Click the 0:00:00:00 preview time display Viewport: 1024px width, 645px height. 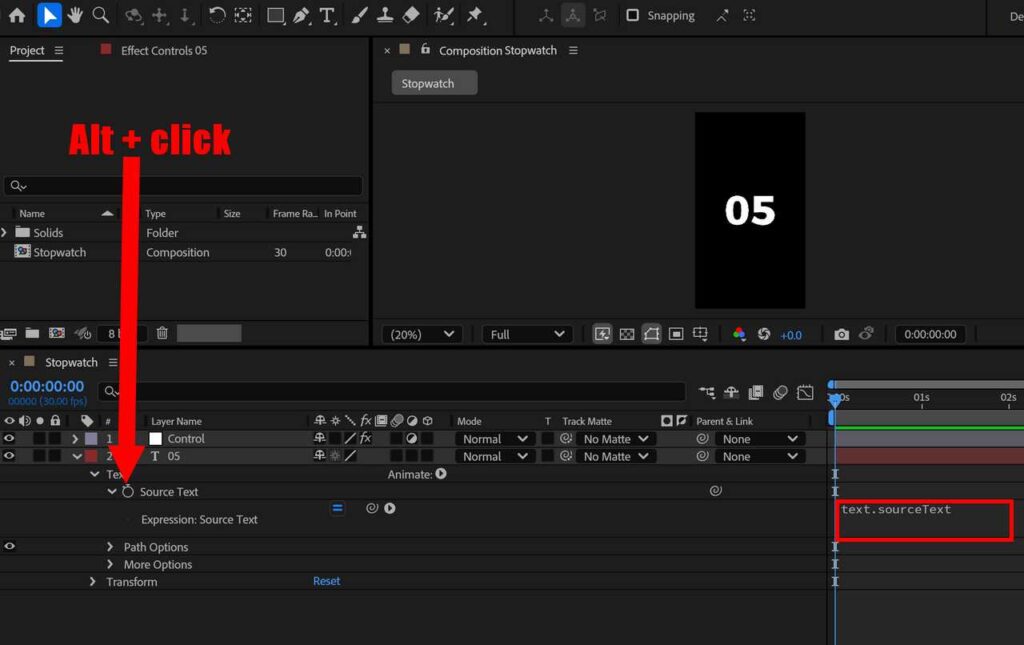click(x=930, y=334)
